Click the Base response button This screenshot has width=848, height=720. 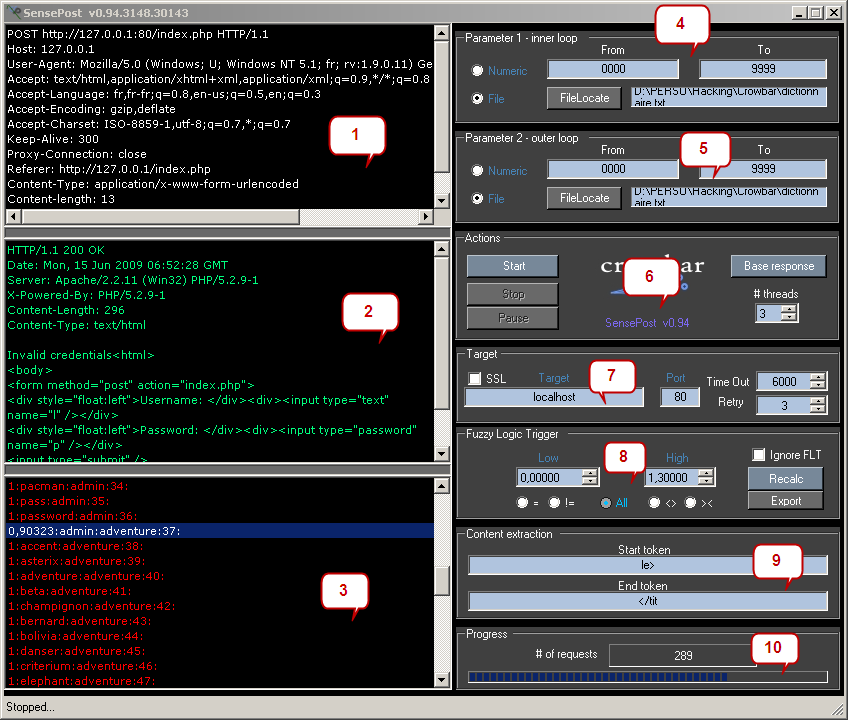[779, 266]
